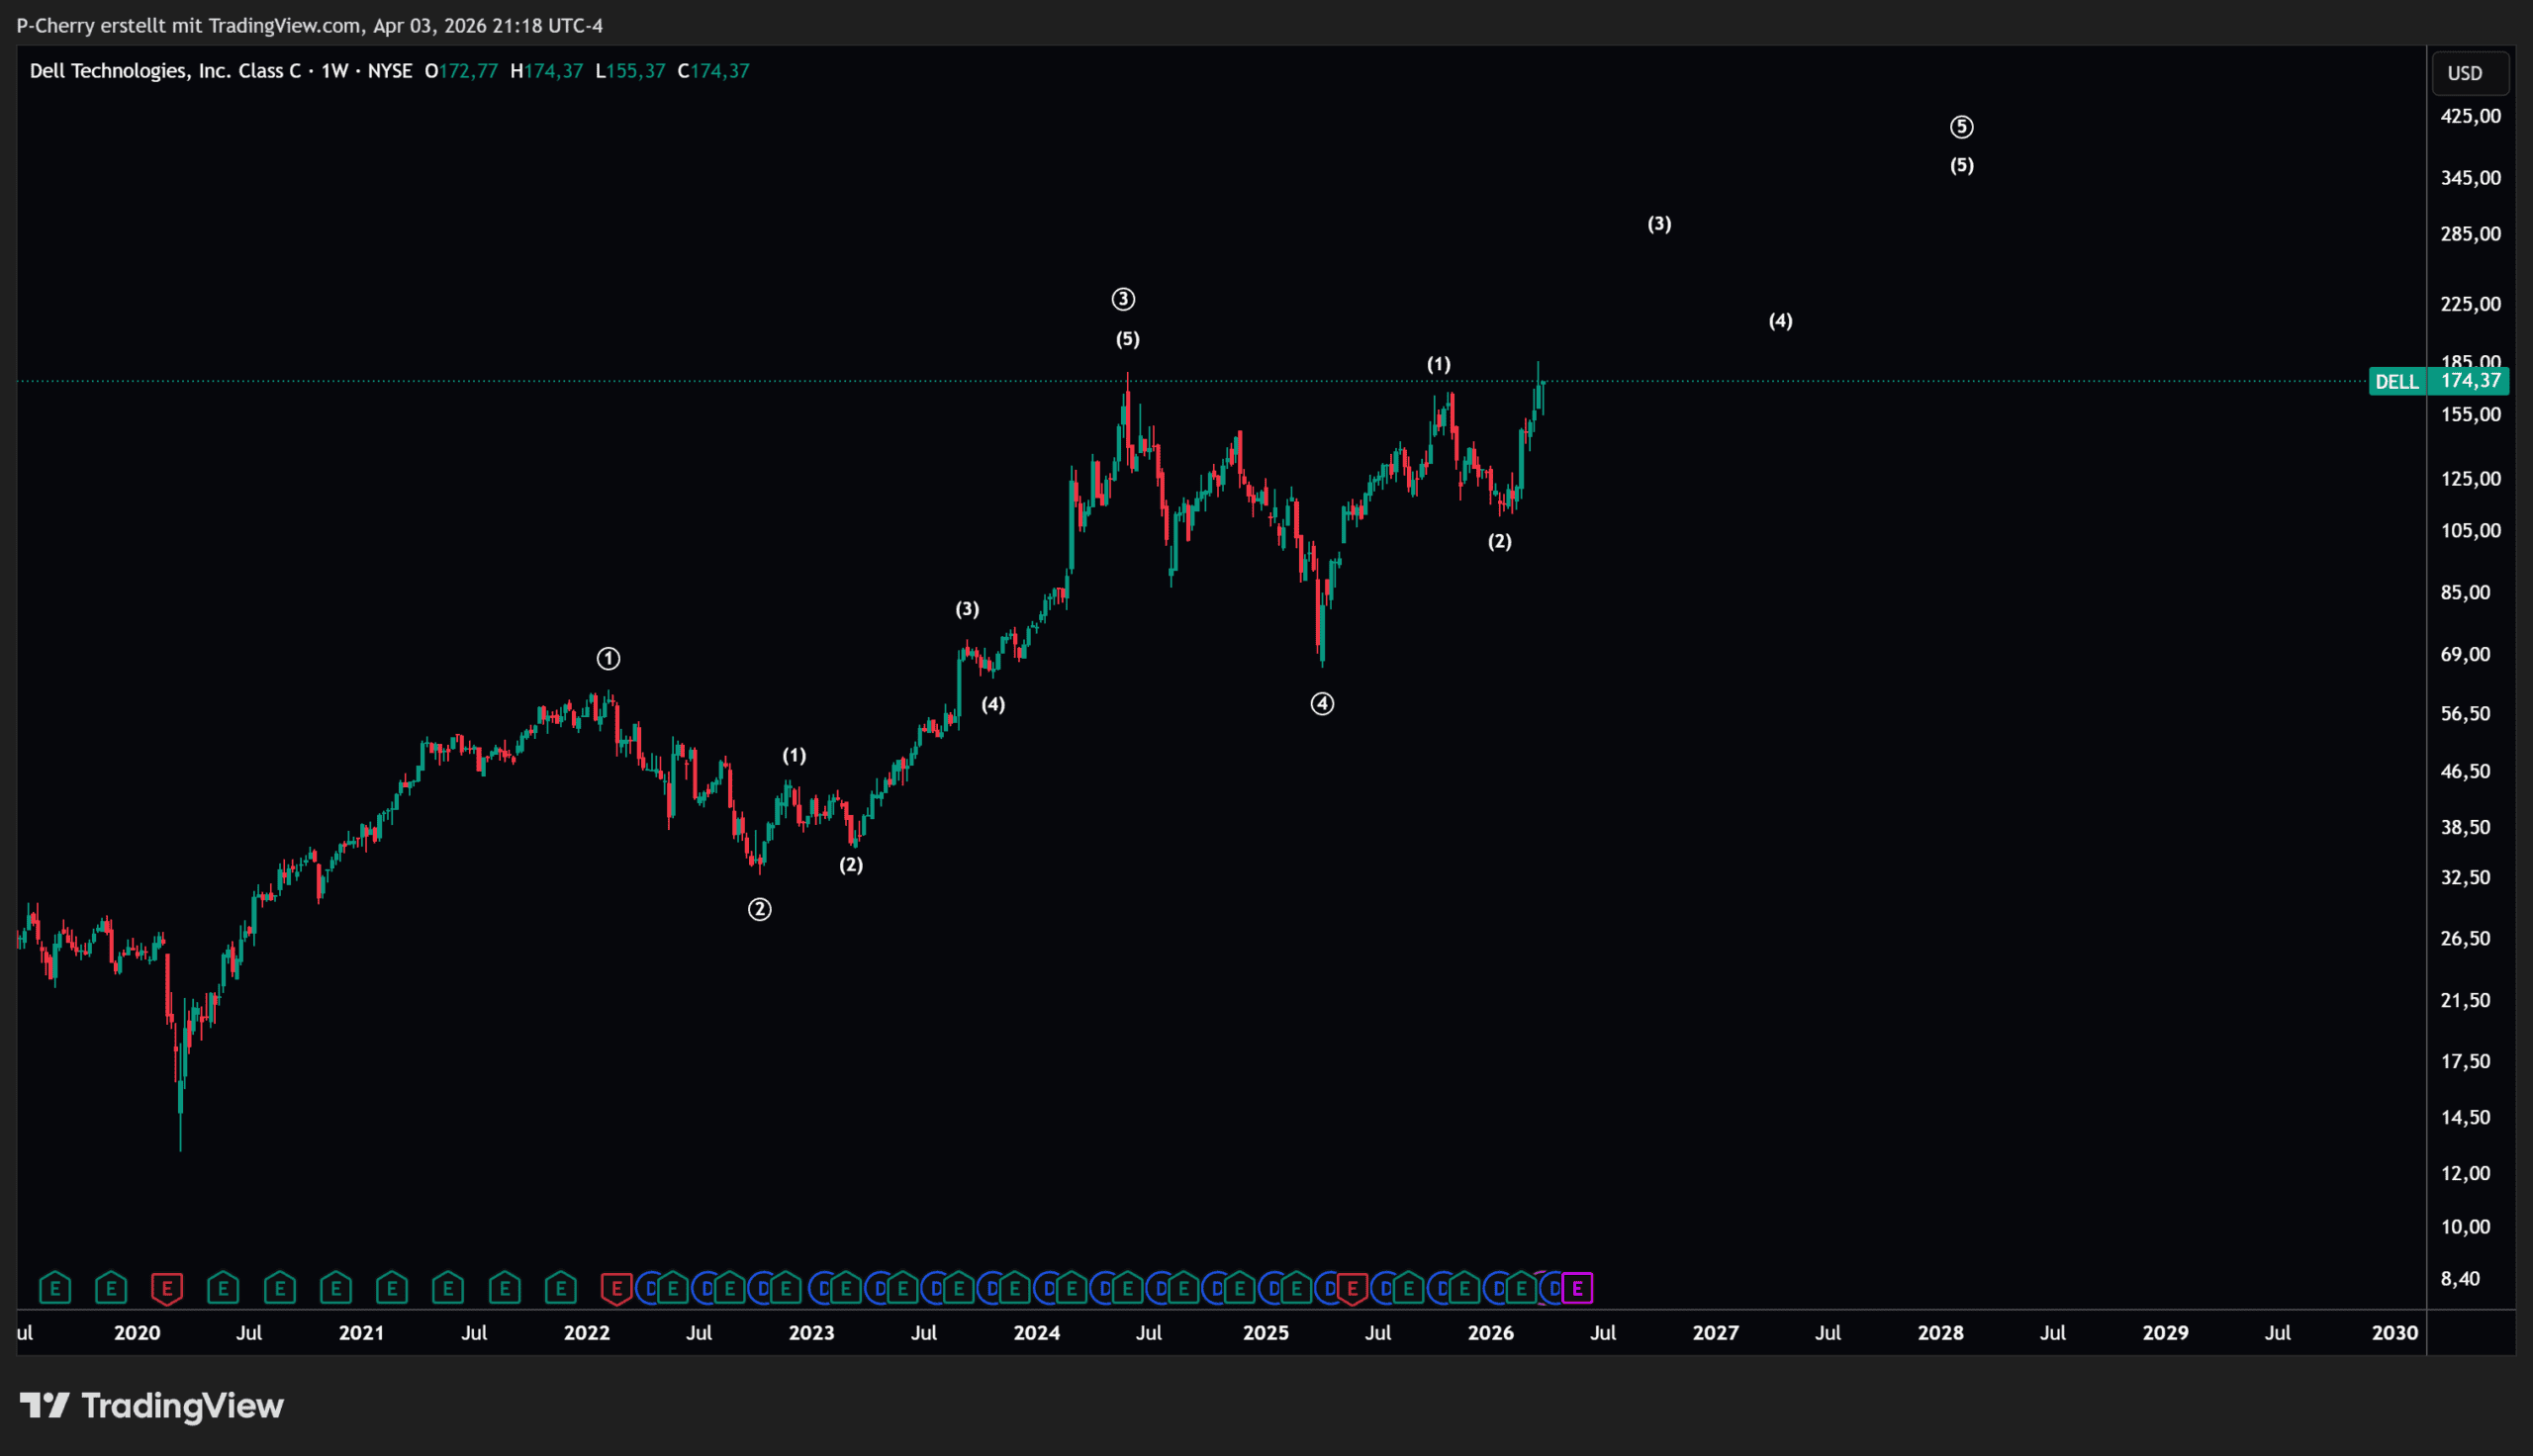Click the 2024 label on time axis

click(x=1036, y=1333)
